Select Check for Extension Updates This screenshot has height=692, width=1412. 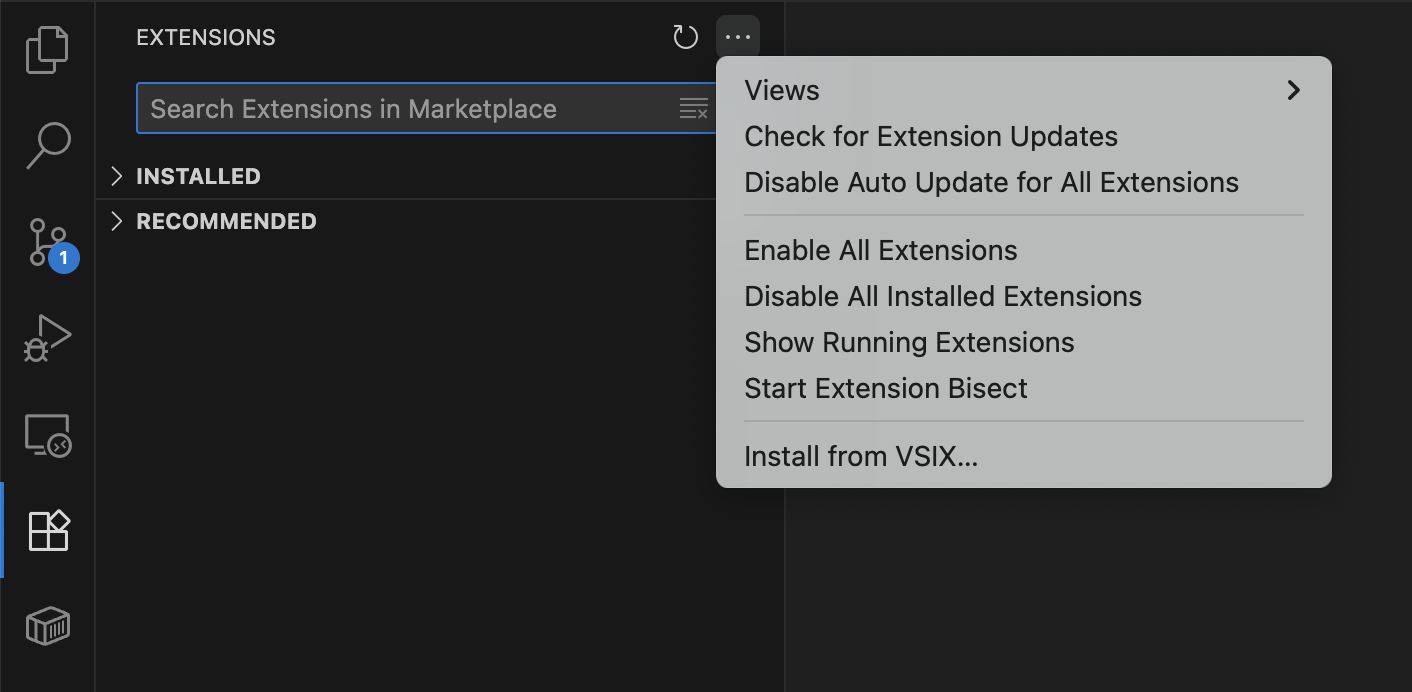click(931, 136)
